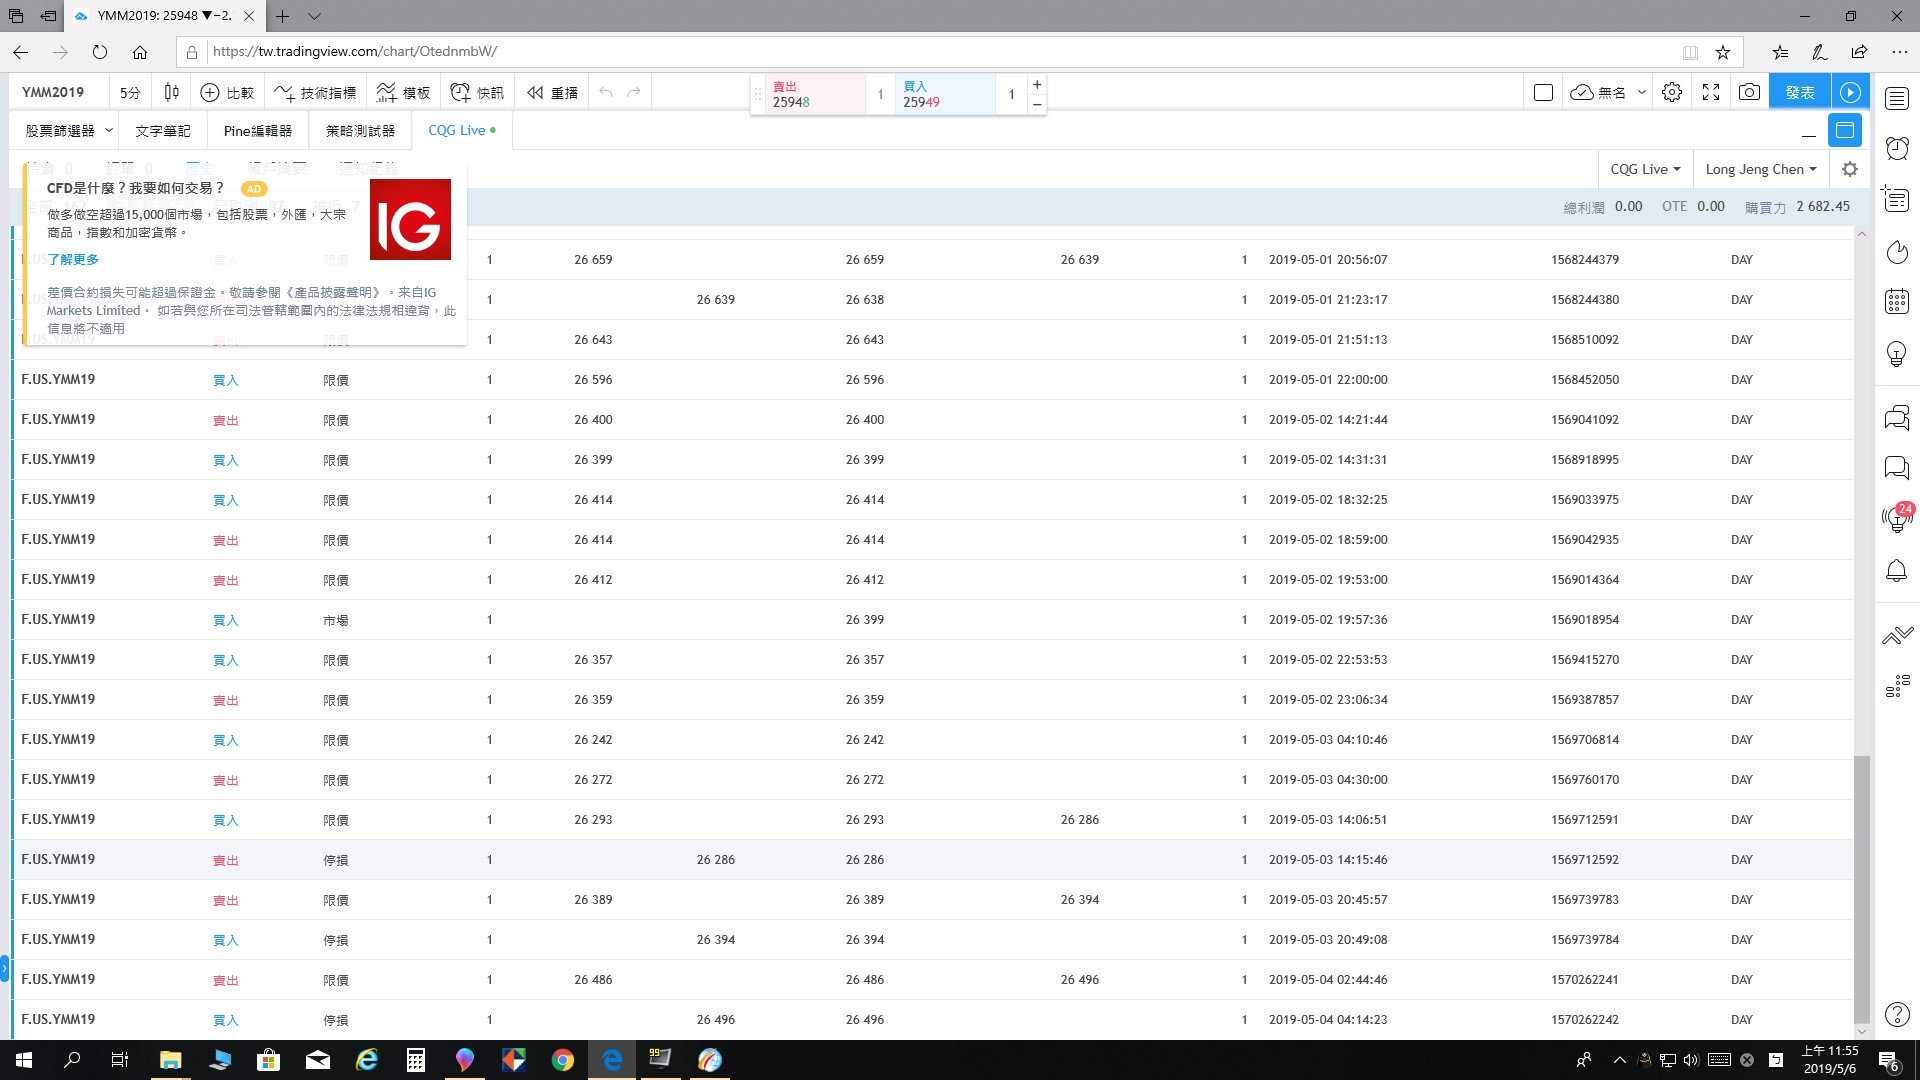Toggle the bottom panel maximize button
This screenshot has width=1920, height=1080.
pyautogui.click(x=1845, y=131)
